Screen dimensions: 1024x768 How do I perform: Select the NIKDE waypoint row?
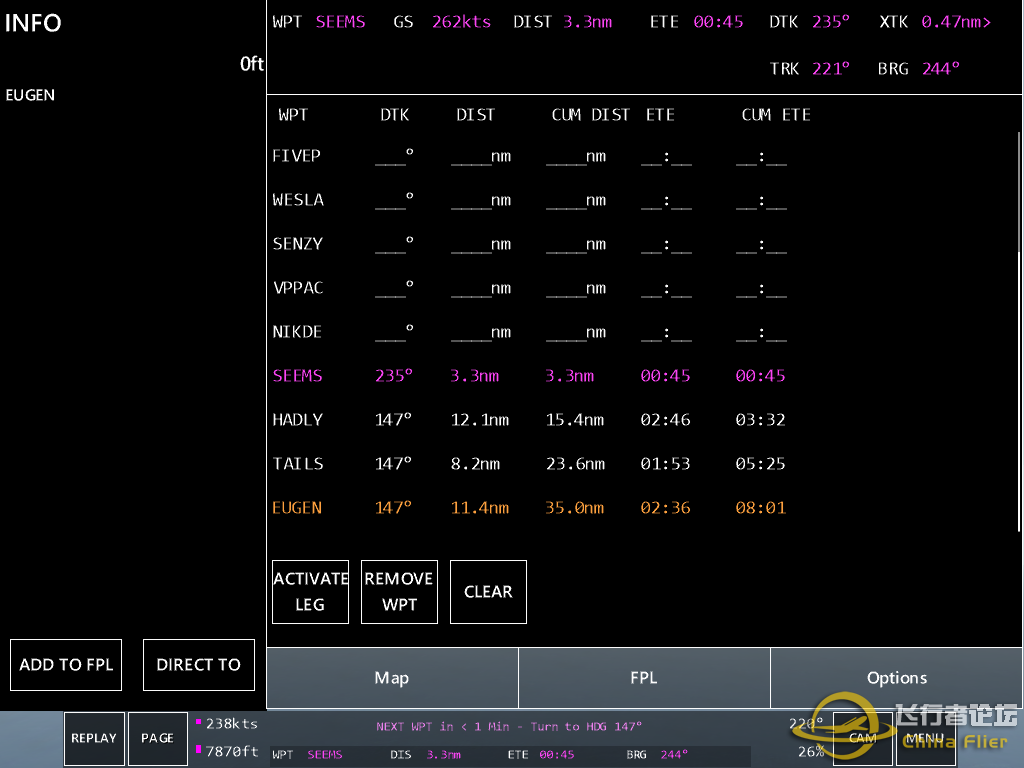tap(530, 332)
